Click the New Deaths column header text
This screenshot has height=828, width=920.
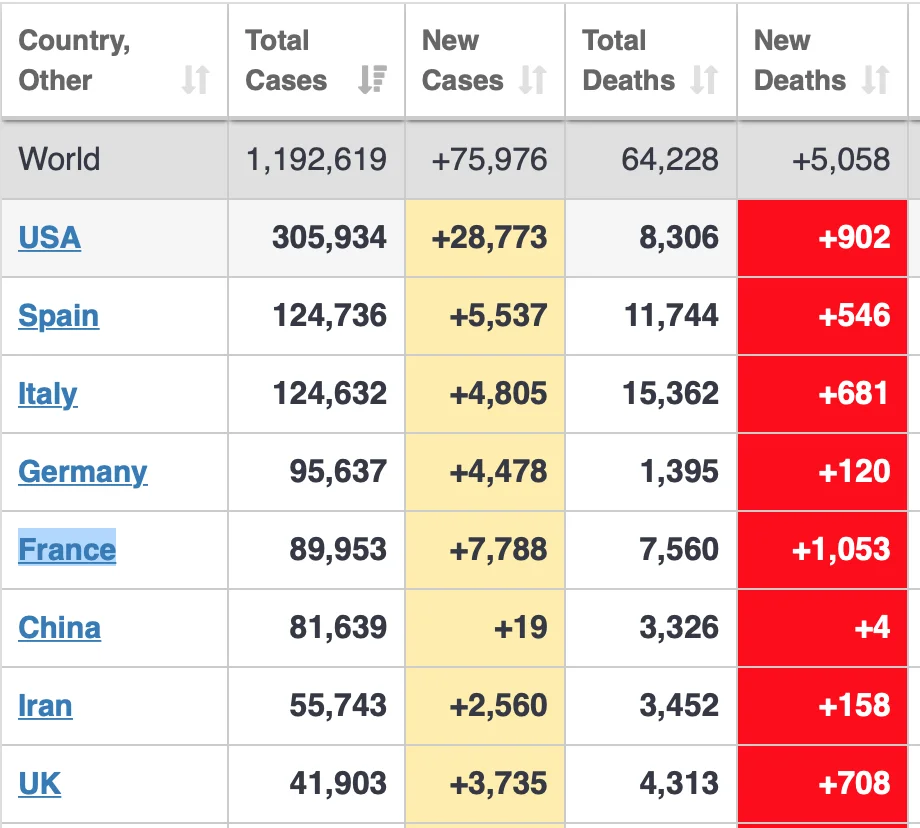(x=799, y=60)
